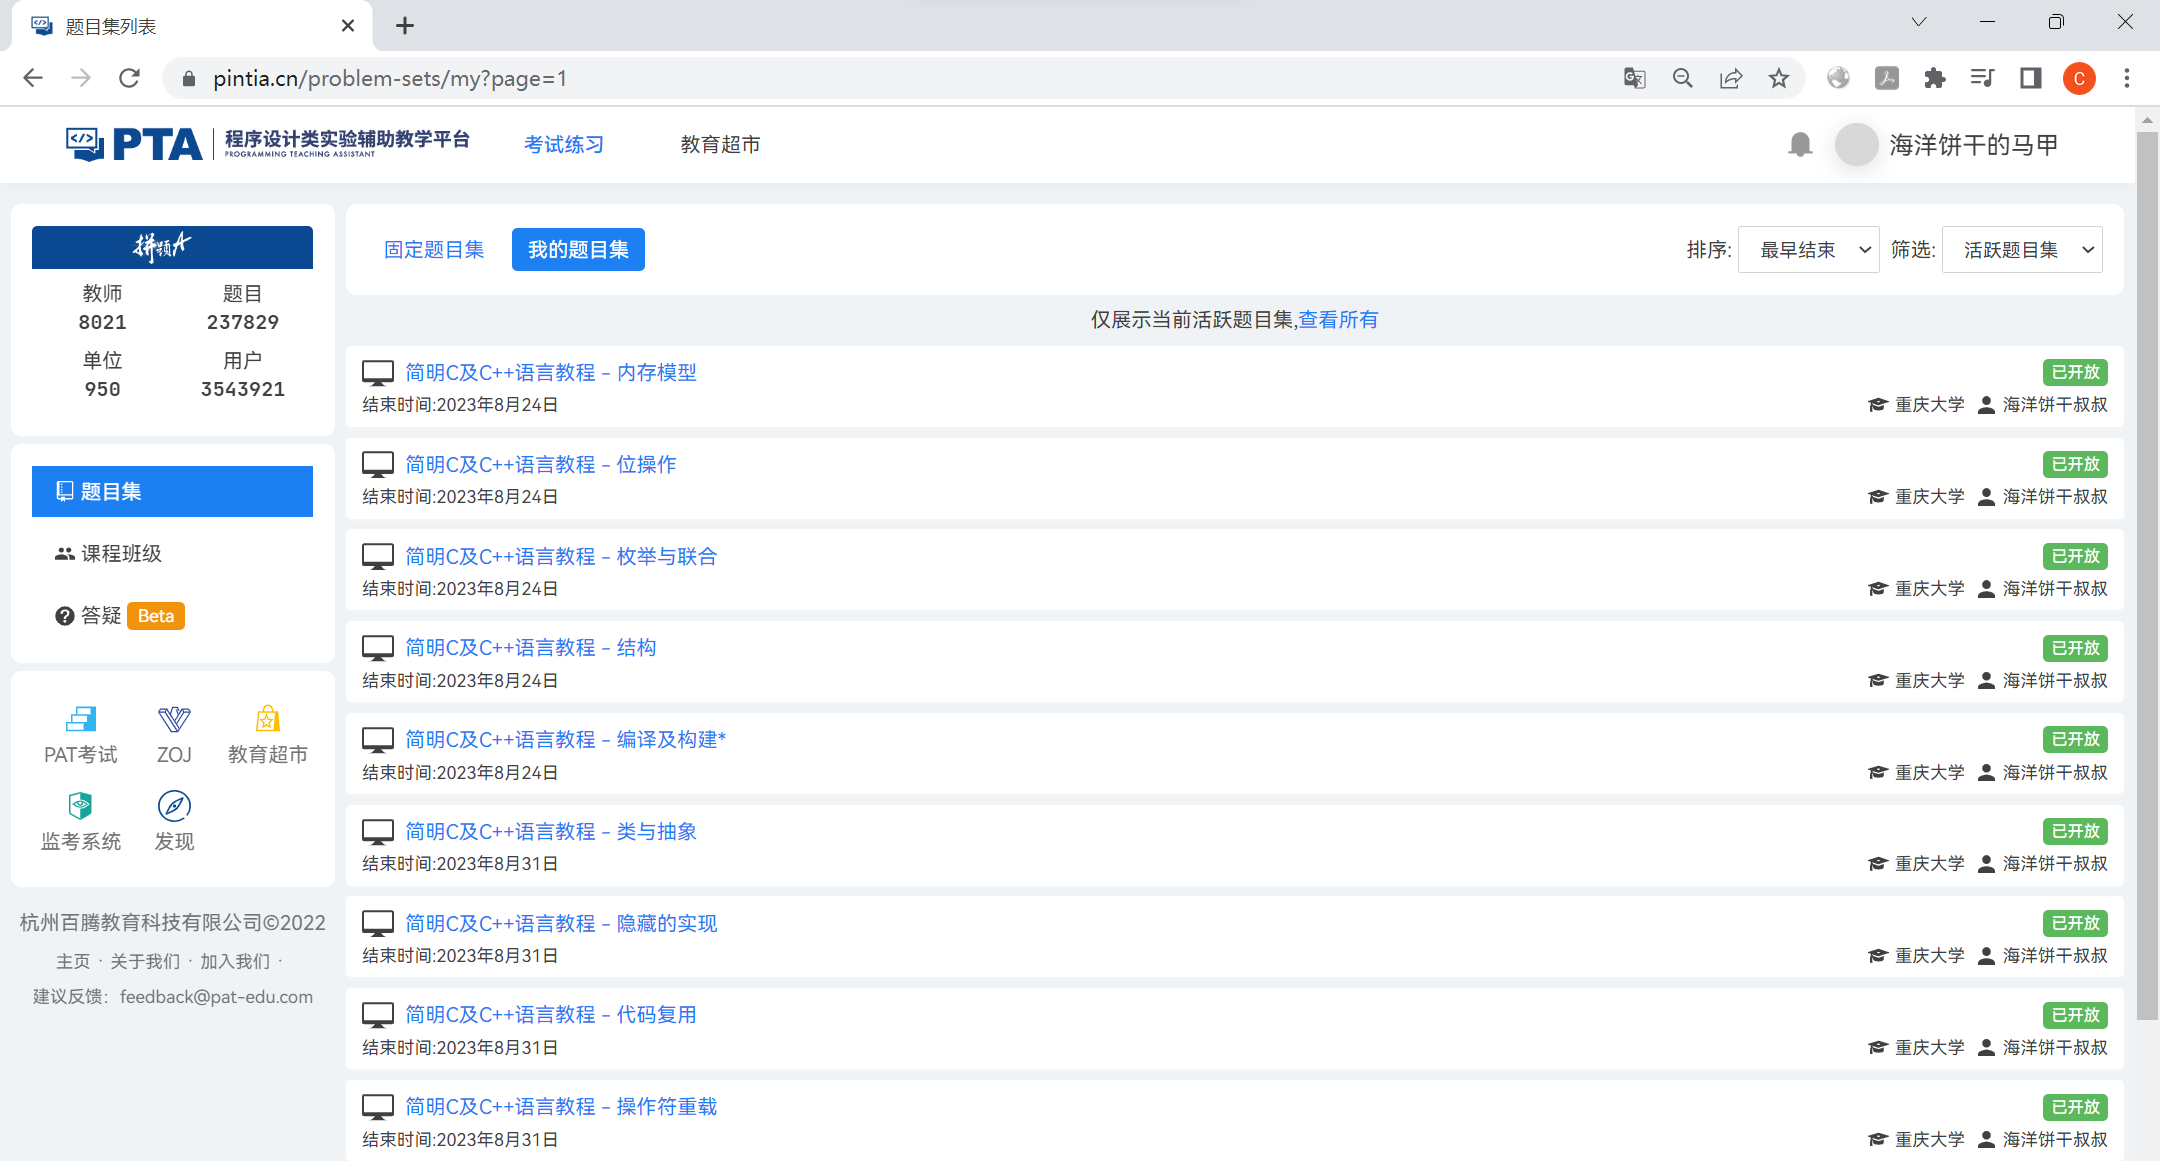Click the notification bell icon

1800,145
